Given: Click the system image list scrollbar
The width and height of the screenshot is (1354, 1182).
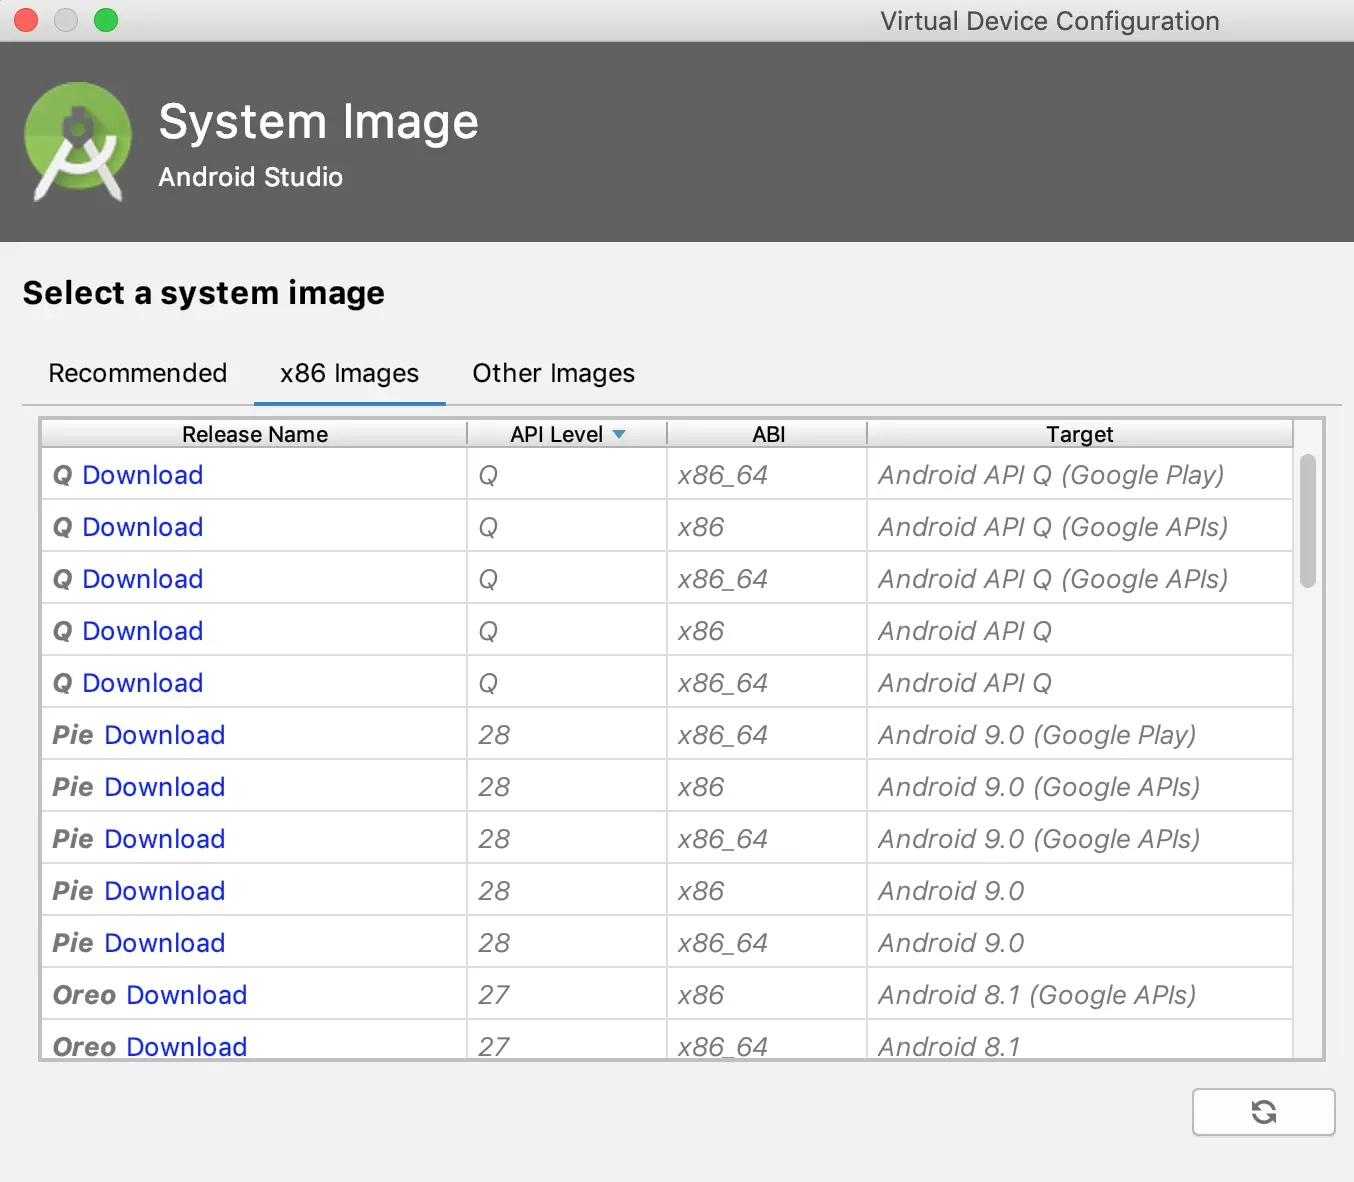Looking at the screenshot, I should (1307, 521).
